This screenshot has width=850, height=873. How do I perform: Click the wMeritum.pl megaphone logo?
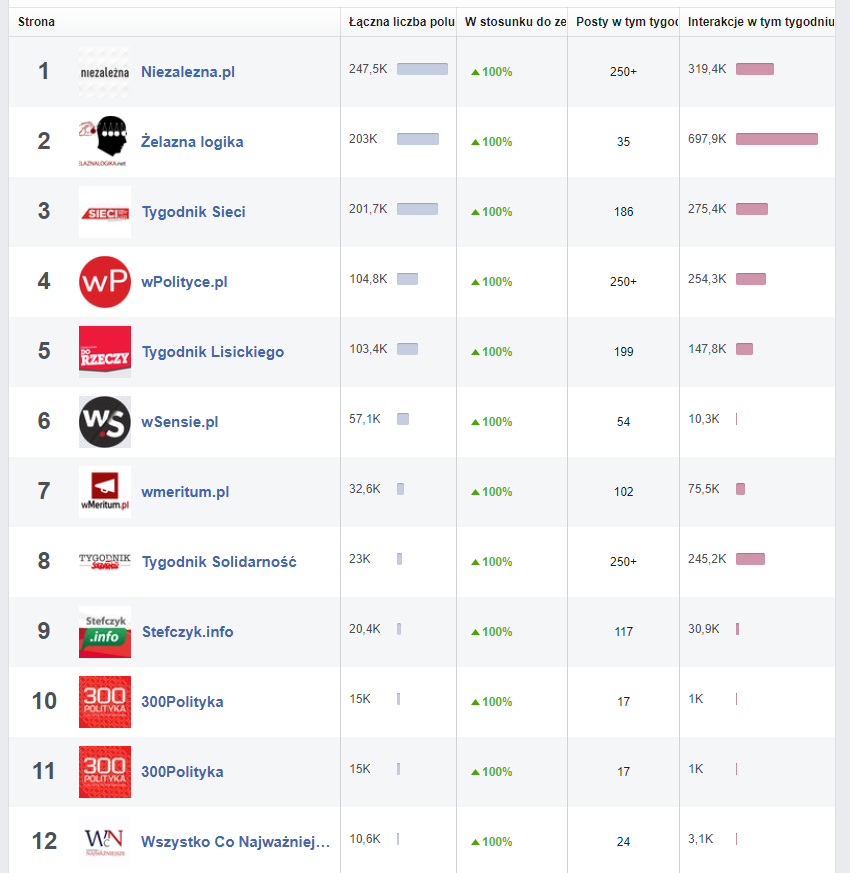(104, 492)
